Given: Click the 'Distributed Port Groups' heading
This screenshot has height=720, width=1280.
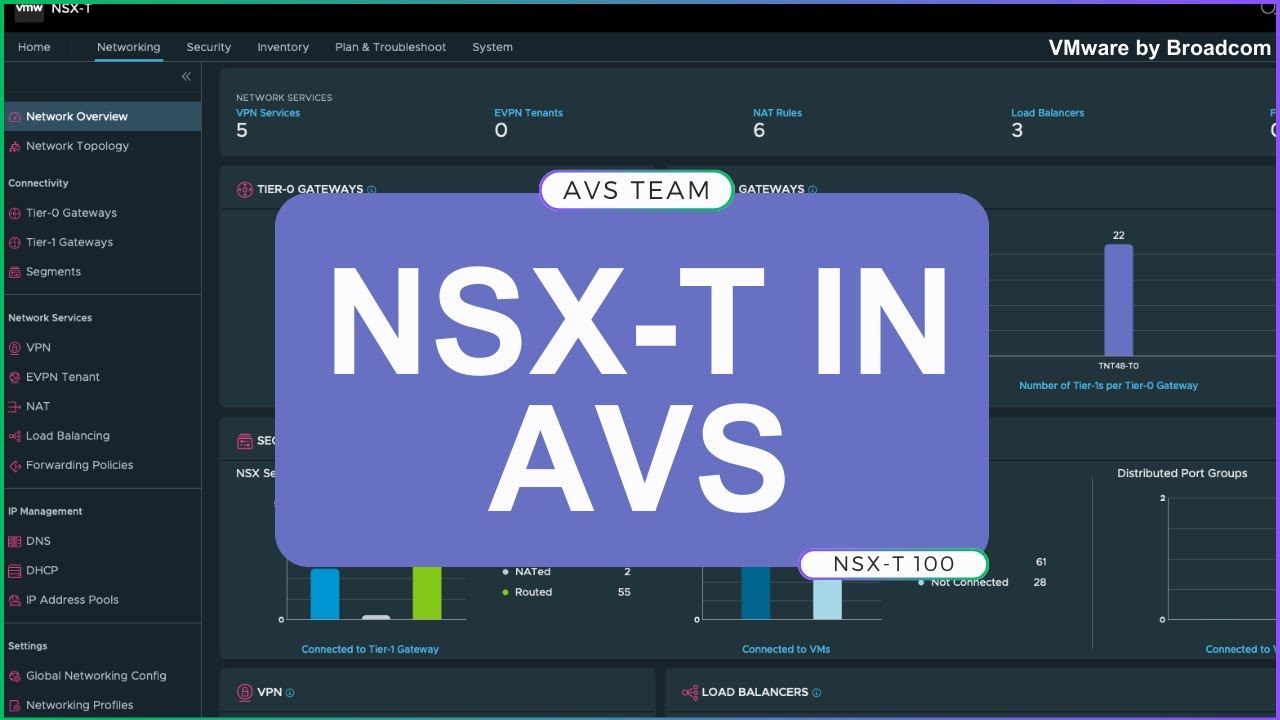Looking at the screenshot, I should click(x=1182, y=474).
